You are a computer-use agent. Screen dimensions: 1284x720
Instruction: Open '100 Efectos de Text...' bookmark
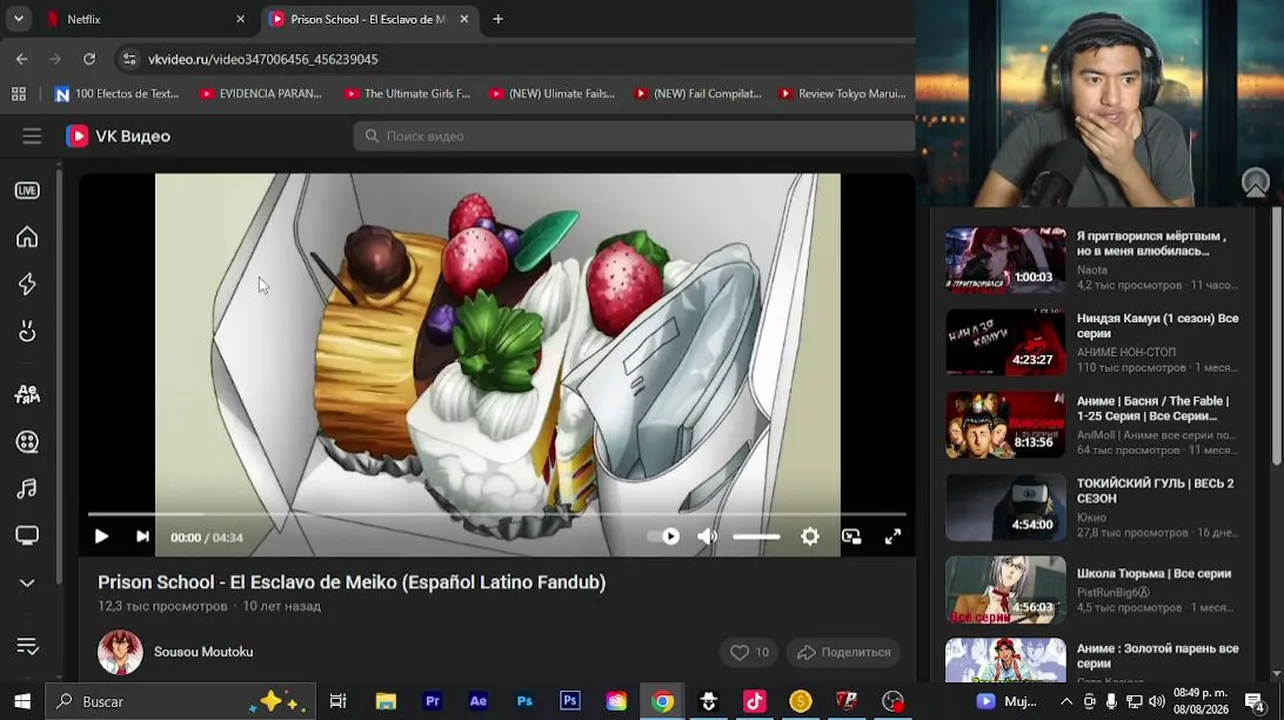[x=117, y=94]
